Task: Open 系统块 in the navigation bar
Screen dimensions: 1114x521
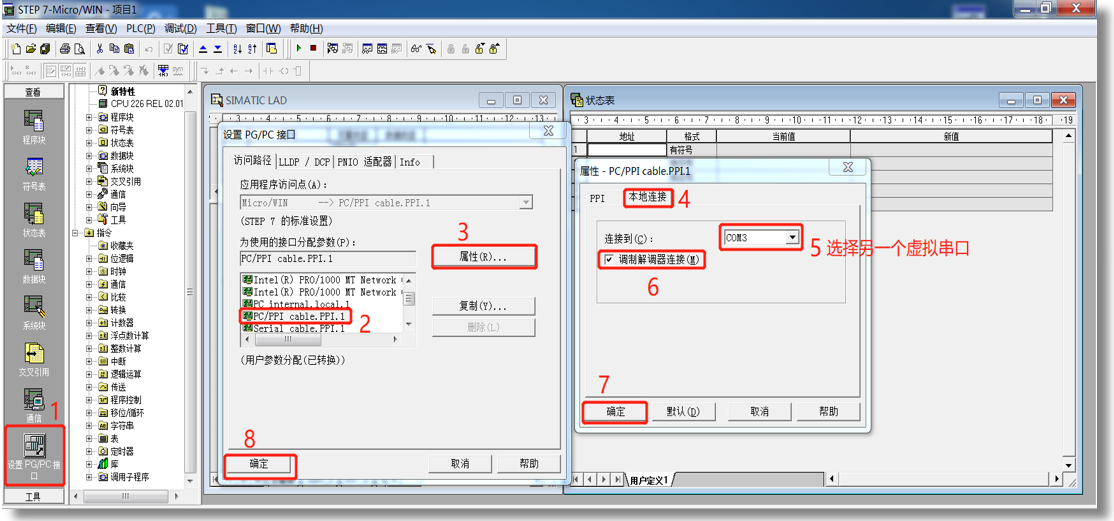Action: click(33, 311)
